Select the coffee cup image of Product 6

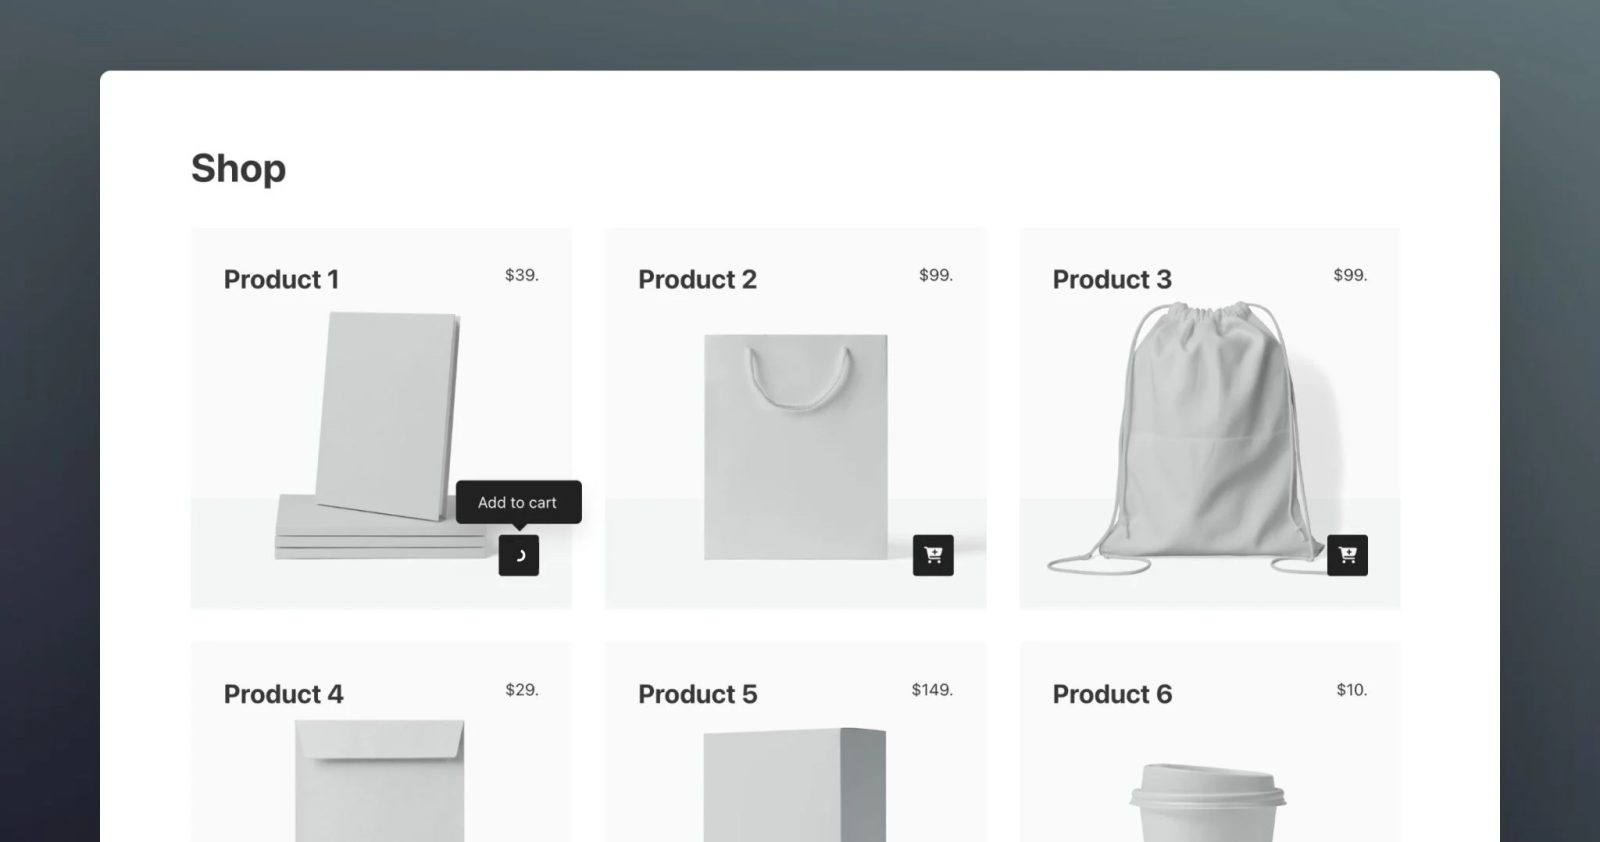point(1208,803)
